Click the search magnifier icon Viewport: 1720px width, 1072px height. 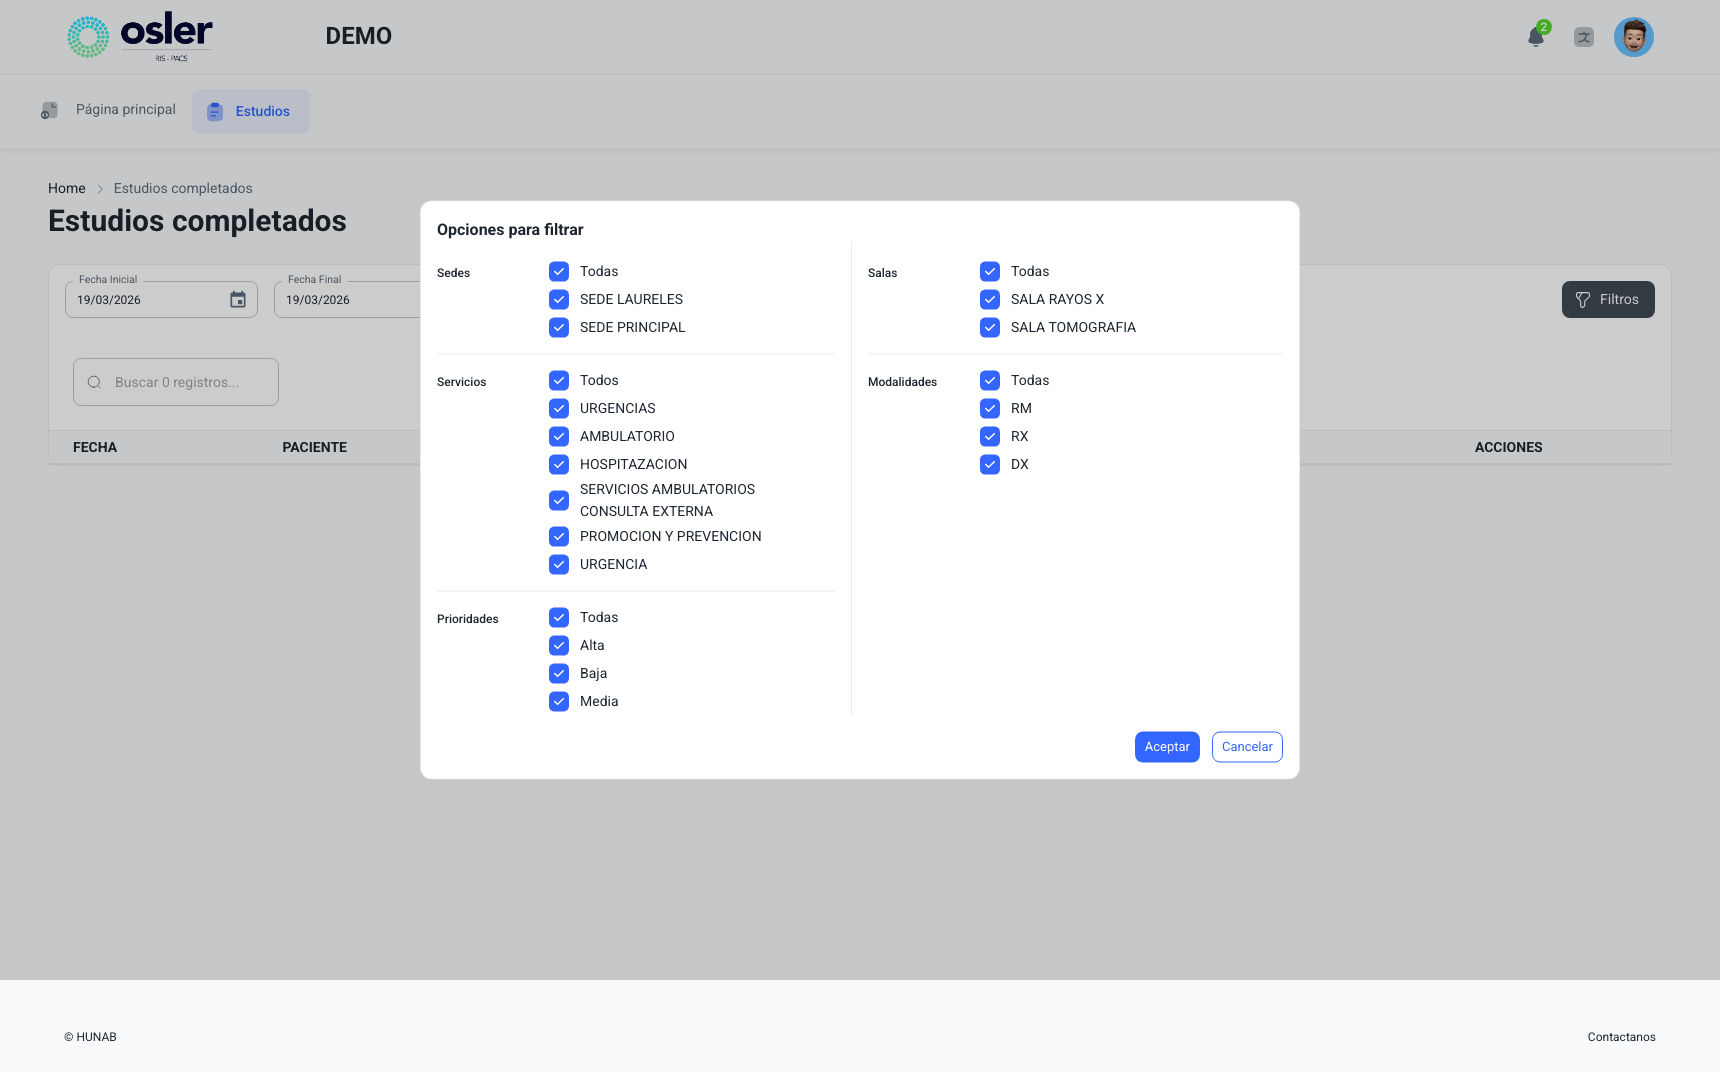94,382
